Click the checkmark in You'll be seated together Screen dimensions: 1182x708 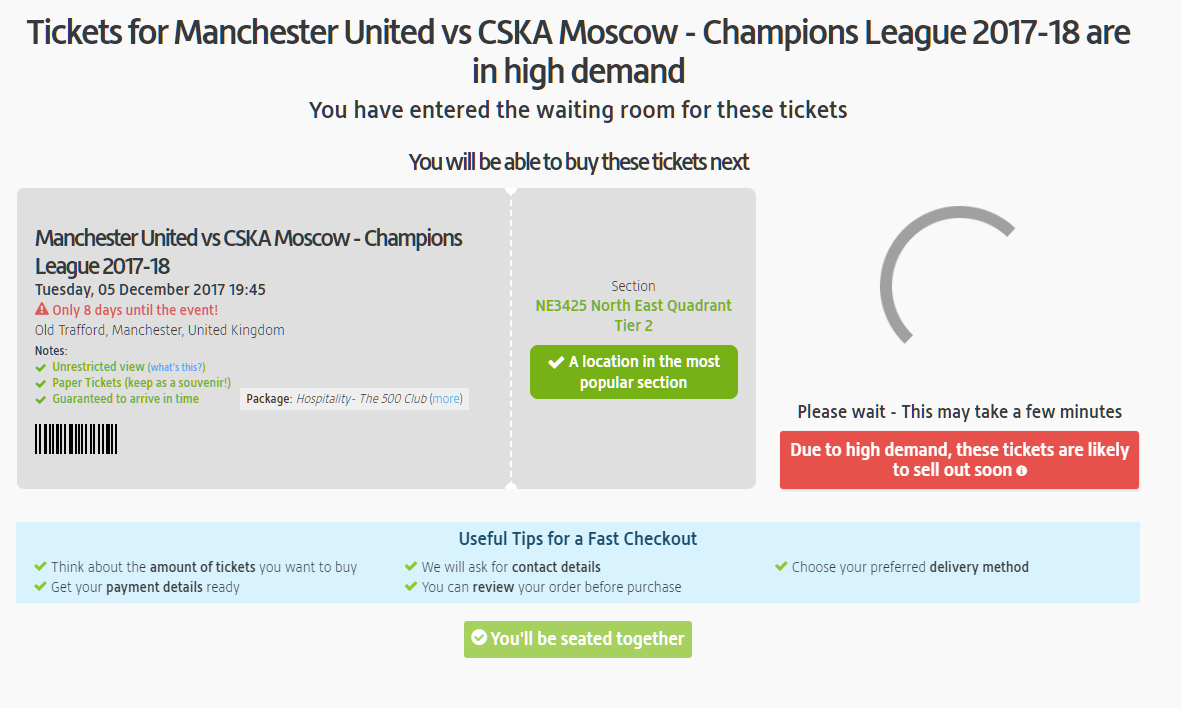pyautogui.click(x=478, y=639)
